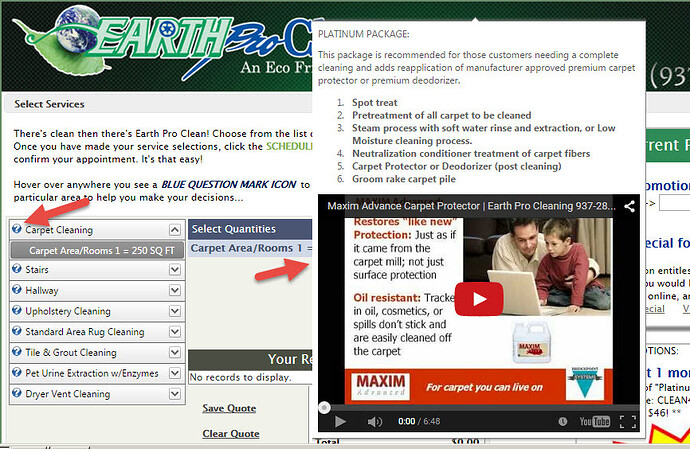Click the share icon on the video
Screen dimensions: 690x449
click(629, 207)
